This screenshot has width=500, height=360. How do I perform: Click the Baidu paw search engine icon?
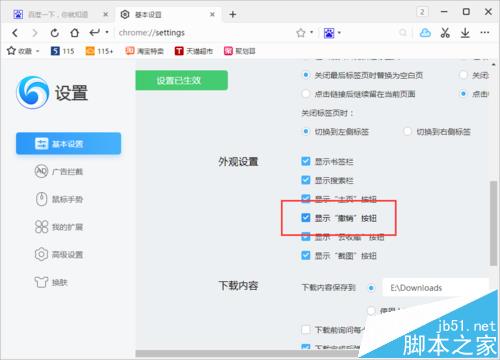click(x=329, y=33)
